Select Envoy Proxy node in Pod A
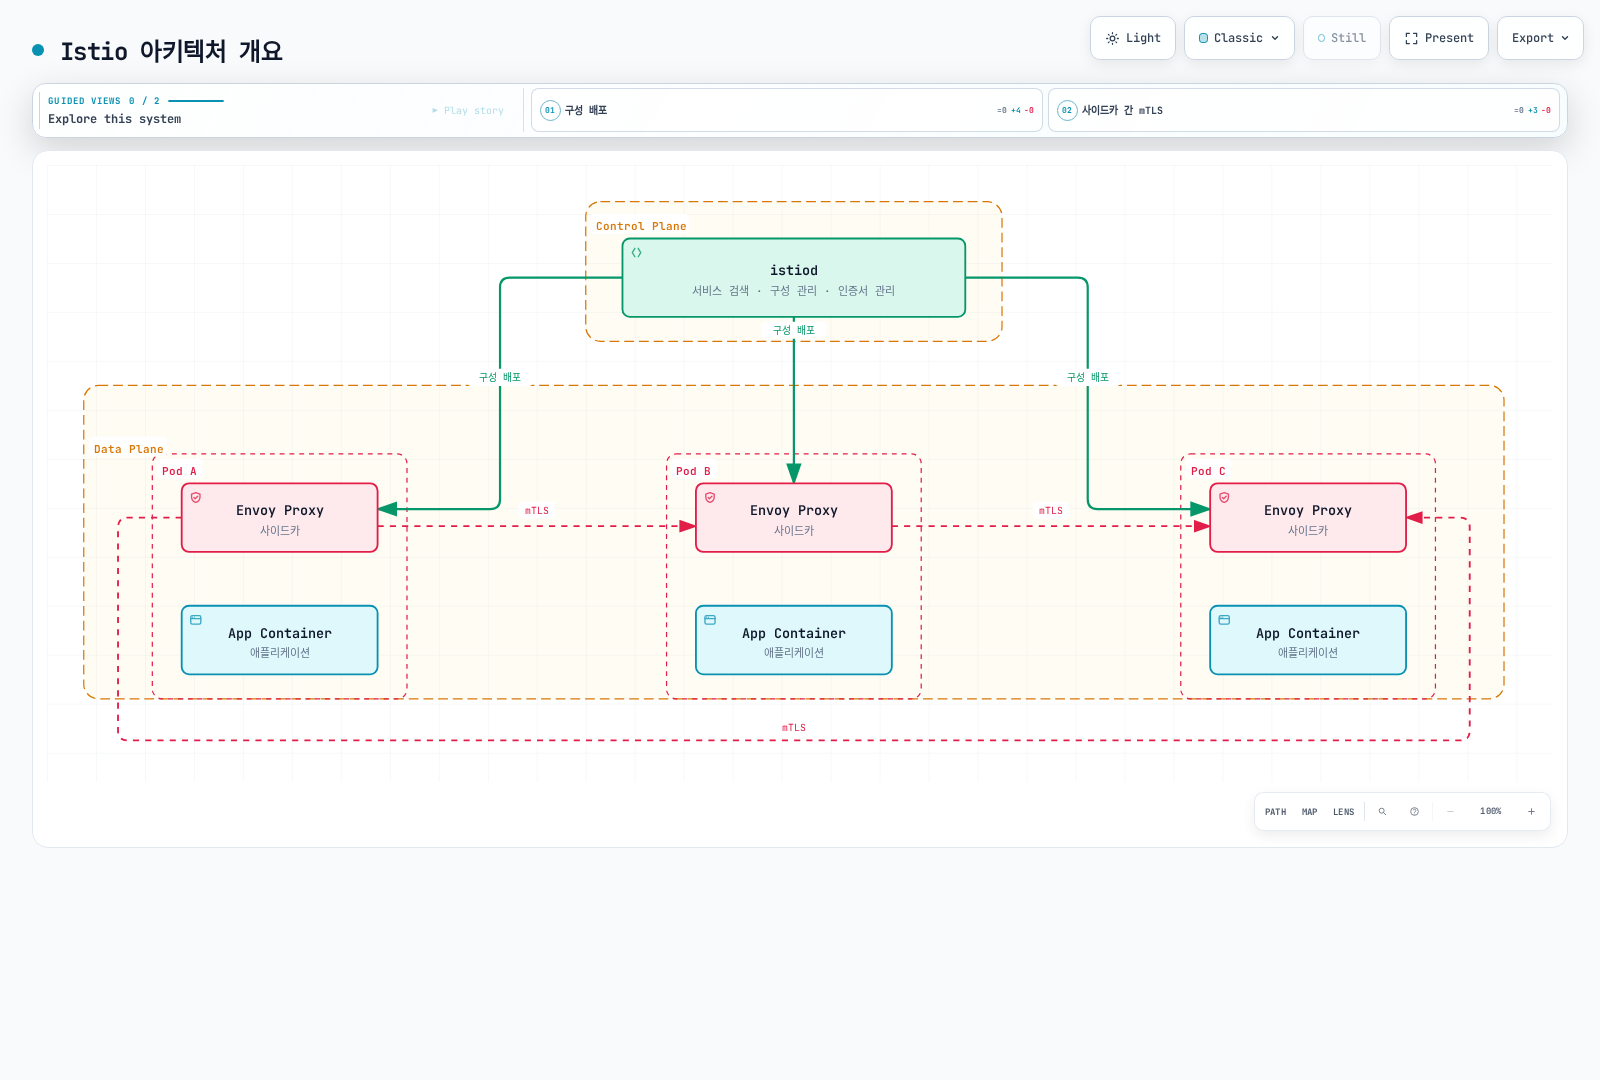1600x1080 pixels. click(280, 518)
